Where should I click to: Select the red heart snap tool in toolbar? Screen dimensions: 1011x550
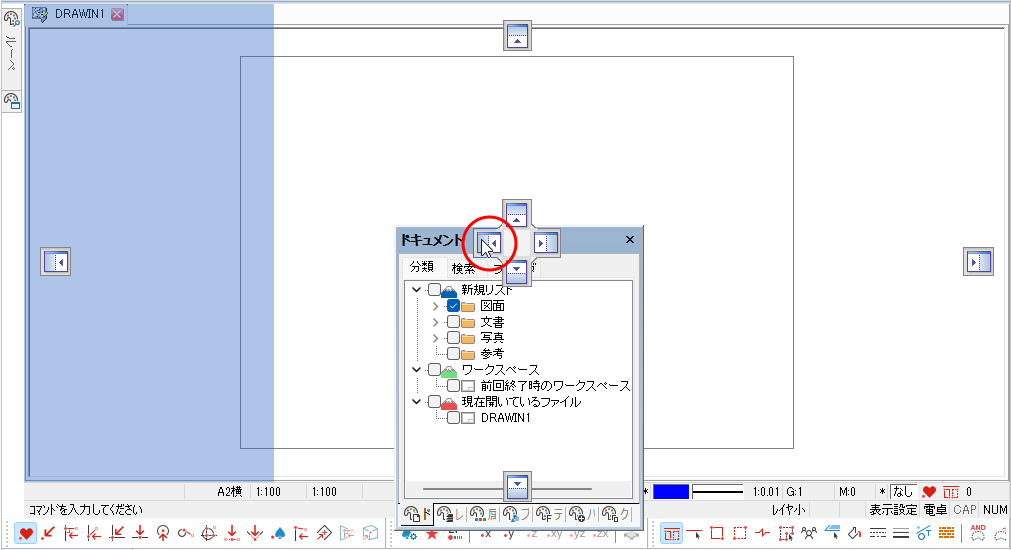[26, 534]
